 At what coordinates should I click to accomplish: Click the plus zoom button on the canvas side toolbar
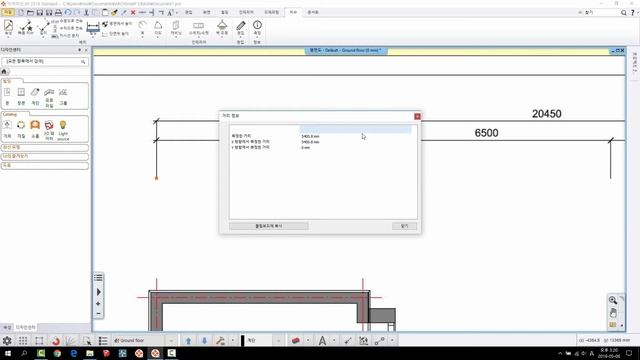98,304
